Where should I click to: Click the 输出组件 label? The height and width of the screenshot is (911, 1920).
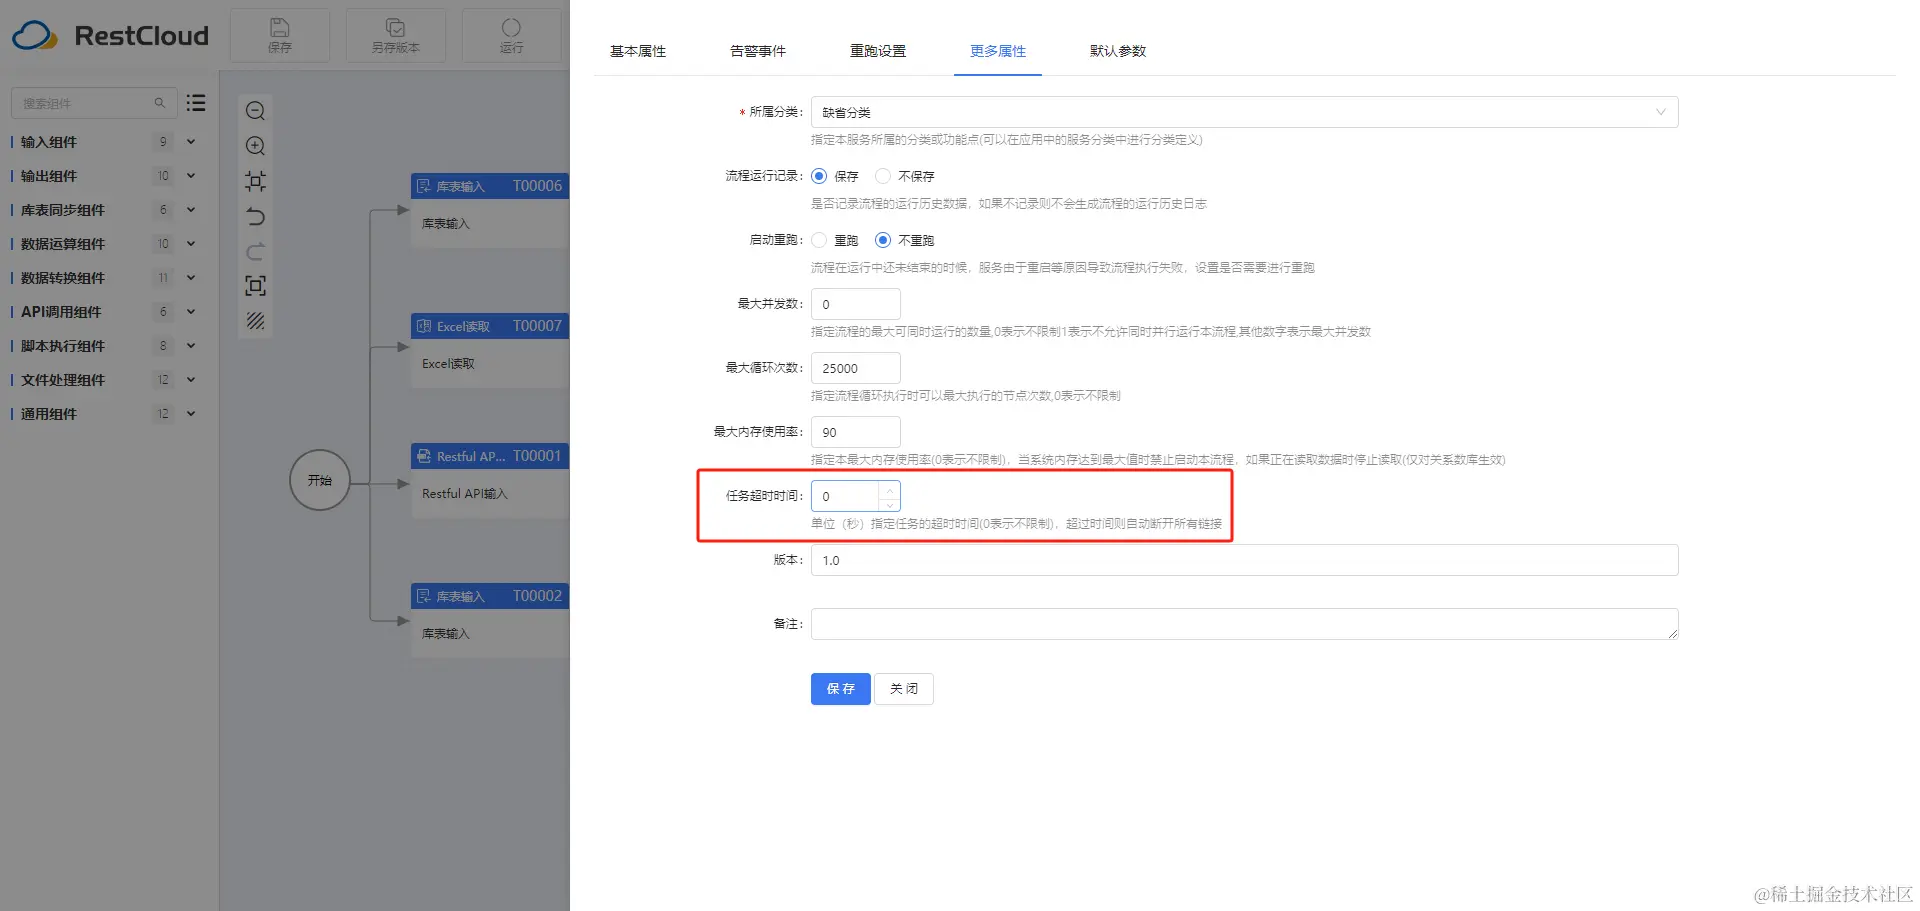49,176
